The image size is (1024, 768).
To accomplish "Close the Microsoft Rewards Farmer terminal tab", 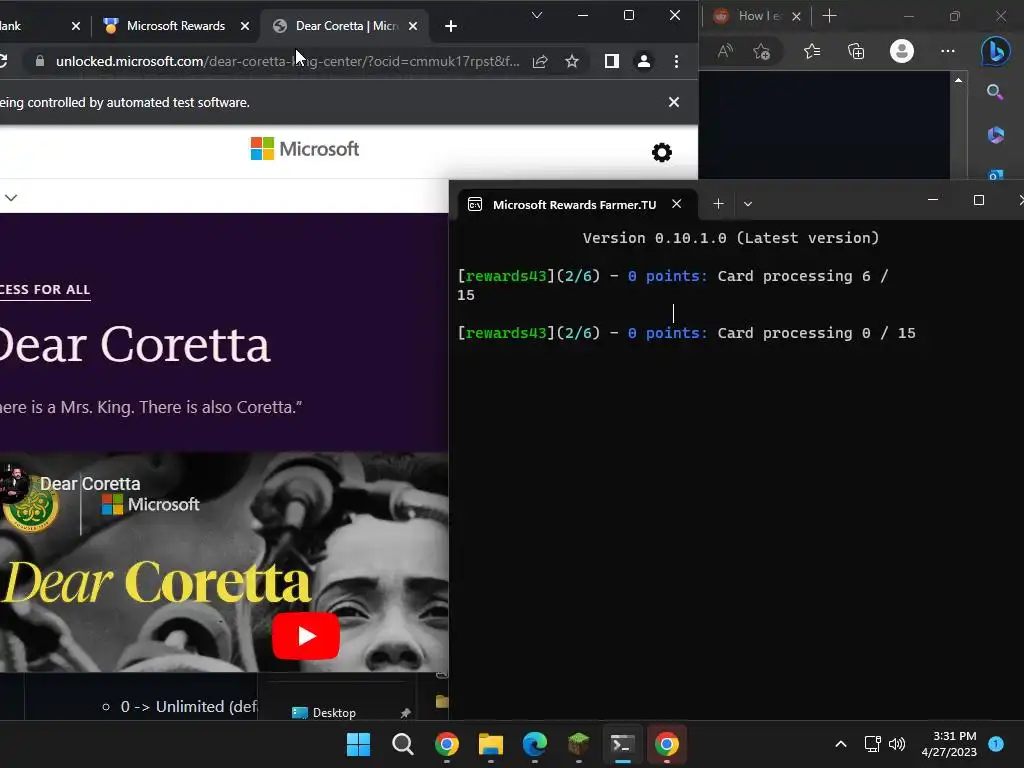I will (677, 204).
